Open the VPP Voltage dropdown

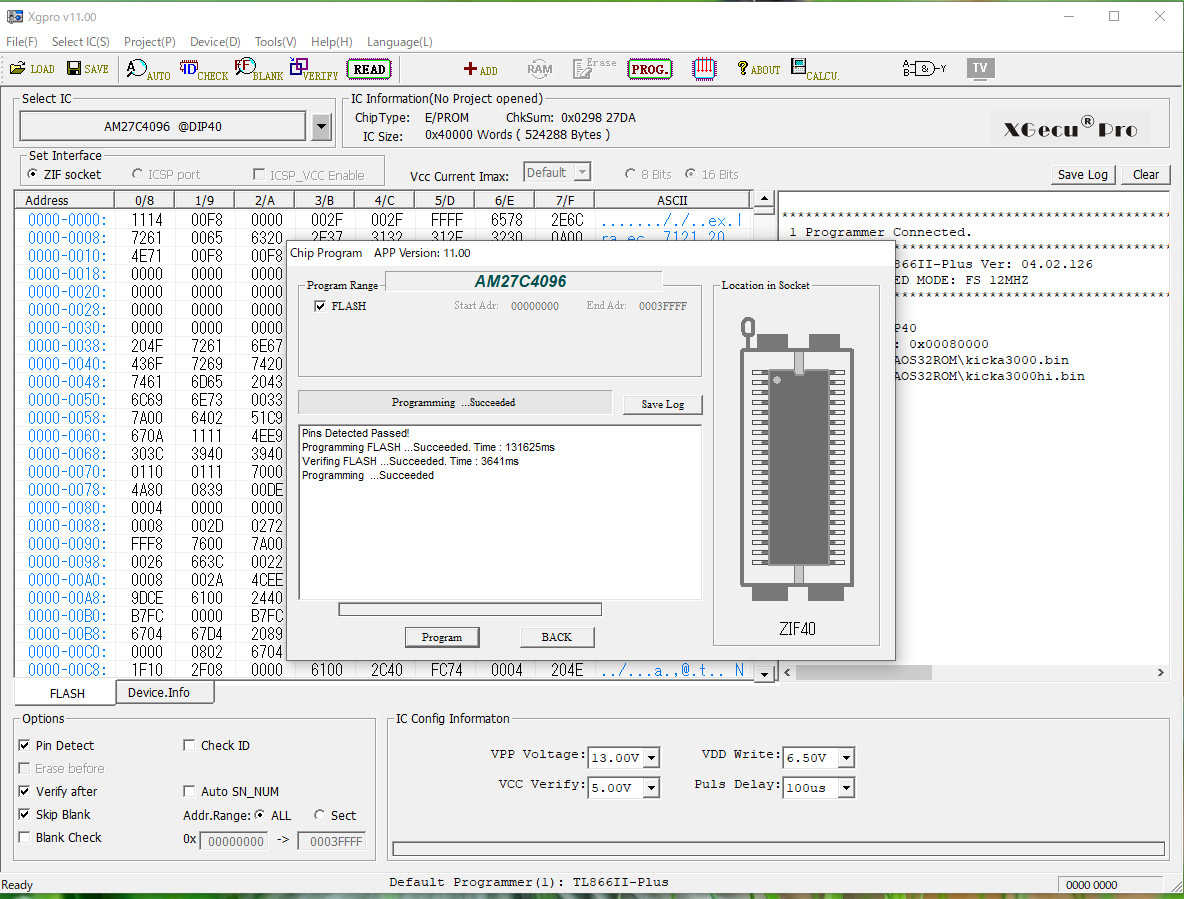tap(652, 757)
